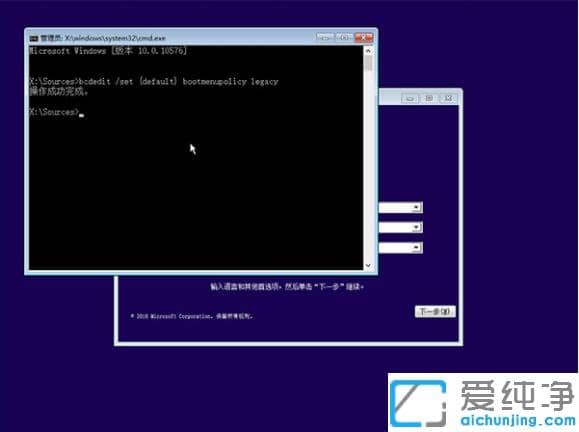Close the Windows Setup window
Viewport: 579px width, 432px height.
[448, 98]
